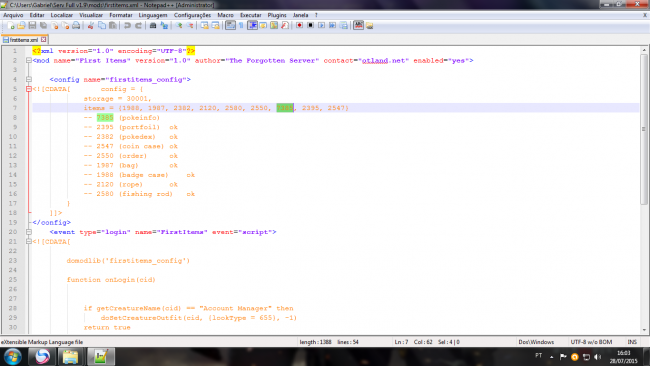This screenshot has width=650, height=366.
Task: Click the volume speaker tray icon
Action: pyautogui.click(x=597, y=356)
